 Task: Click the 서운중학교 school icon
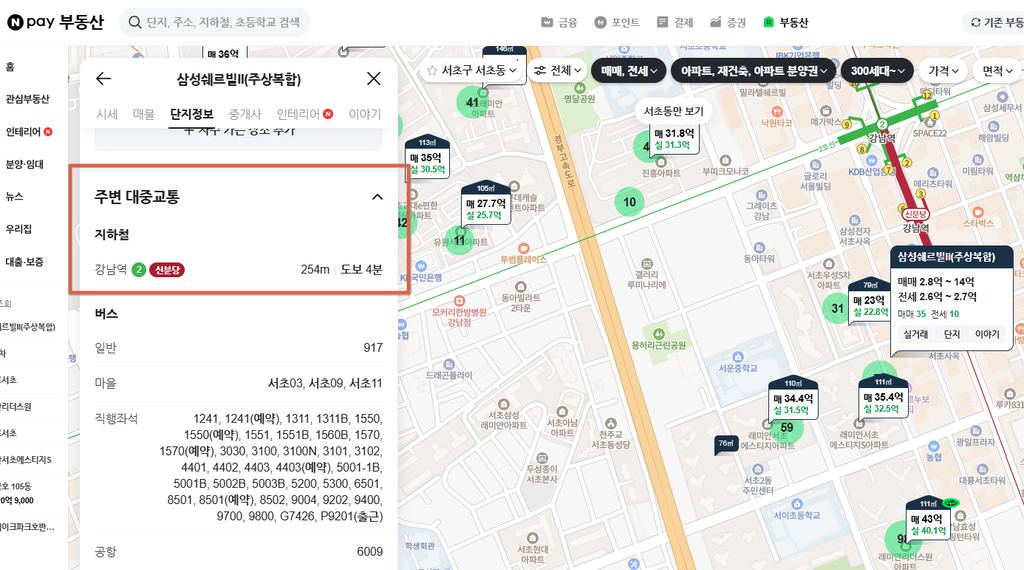(738, 357)
